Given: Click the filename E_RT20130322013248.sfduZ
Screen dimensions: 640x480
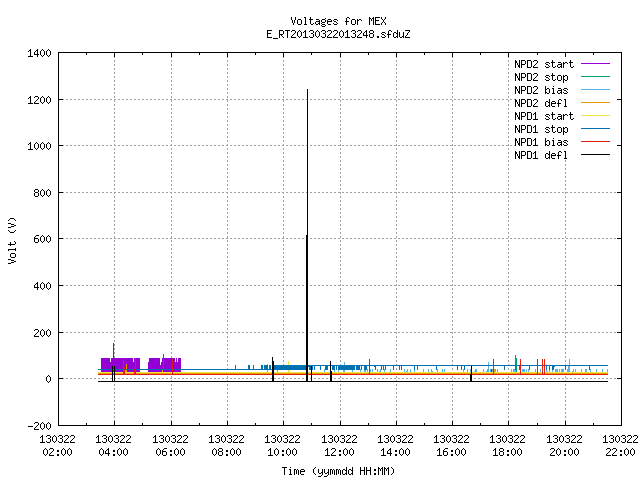Looking at the screenshot, I should click(x=338, y=34).
